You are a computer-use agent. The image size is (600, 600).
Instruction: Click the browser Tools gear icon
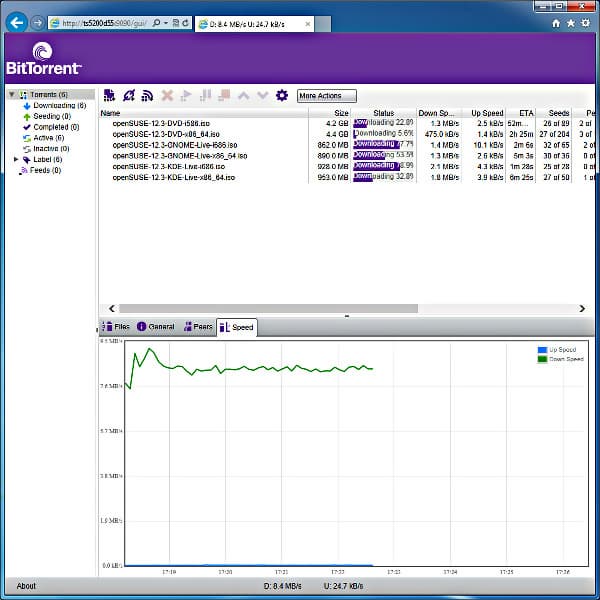[x=585, y=23]
